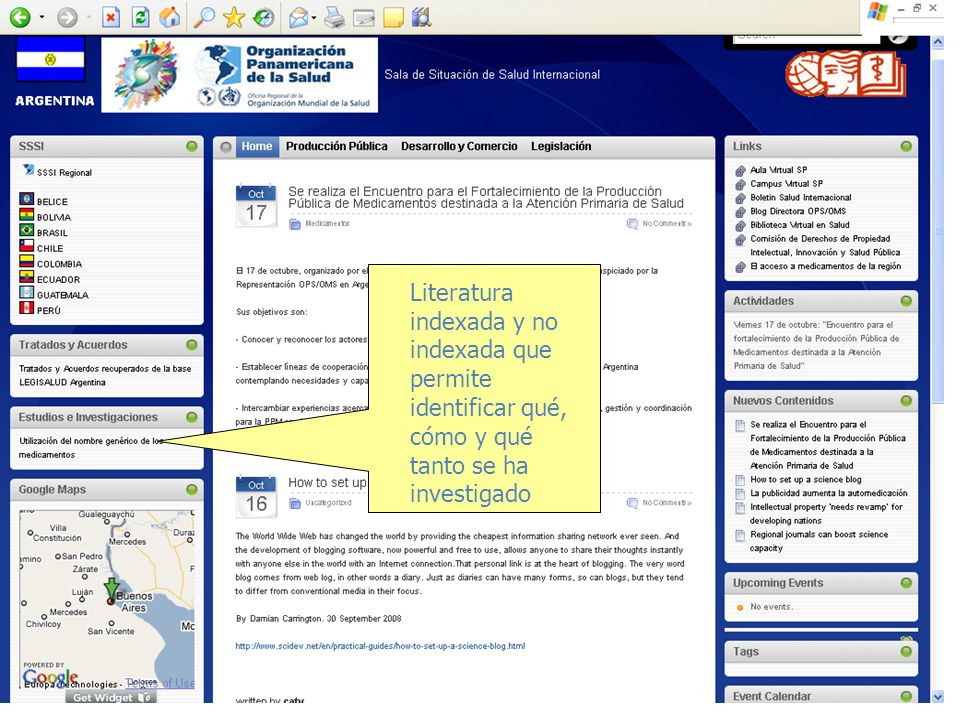Screen dimensions: 960x720
Task: Open the scidev.net science blog URL
Action: tap(380, 646)
